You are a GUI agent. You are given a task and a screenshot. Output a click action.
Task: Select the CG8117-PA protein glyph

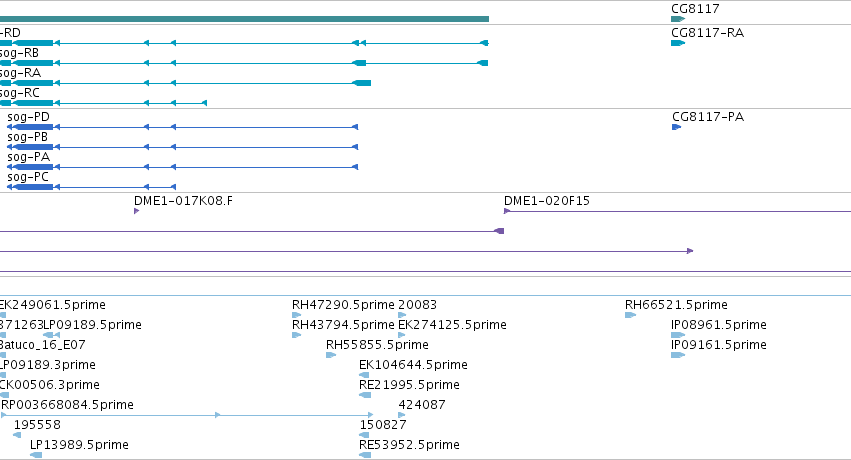[x=676, y=127]
